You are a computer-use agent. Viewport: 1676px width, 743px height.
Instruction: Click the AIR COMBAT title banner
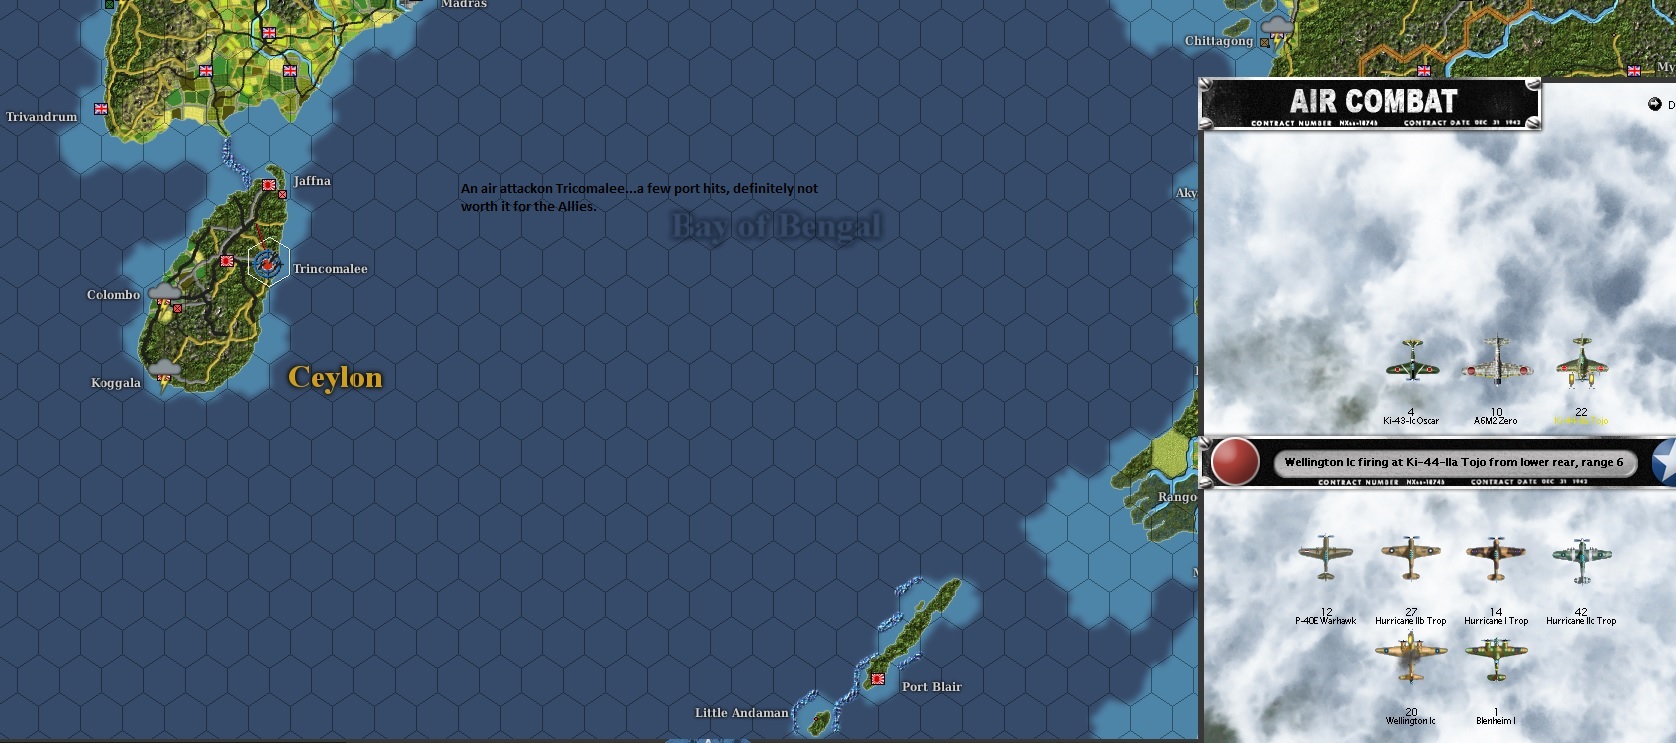(x=1371, y=104)
